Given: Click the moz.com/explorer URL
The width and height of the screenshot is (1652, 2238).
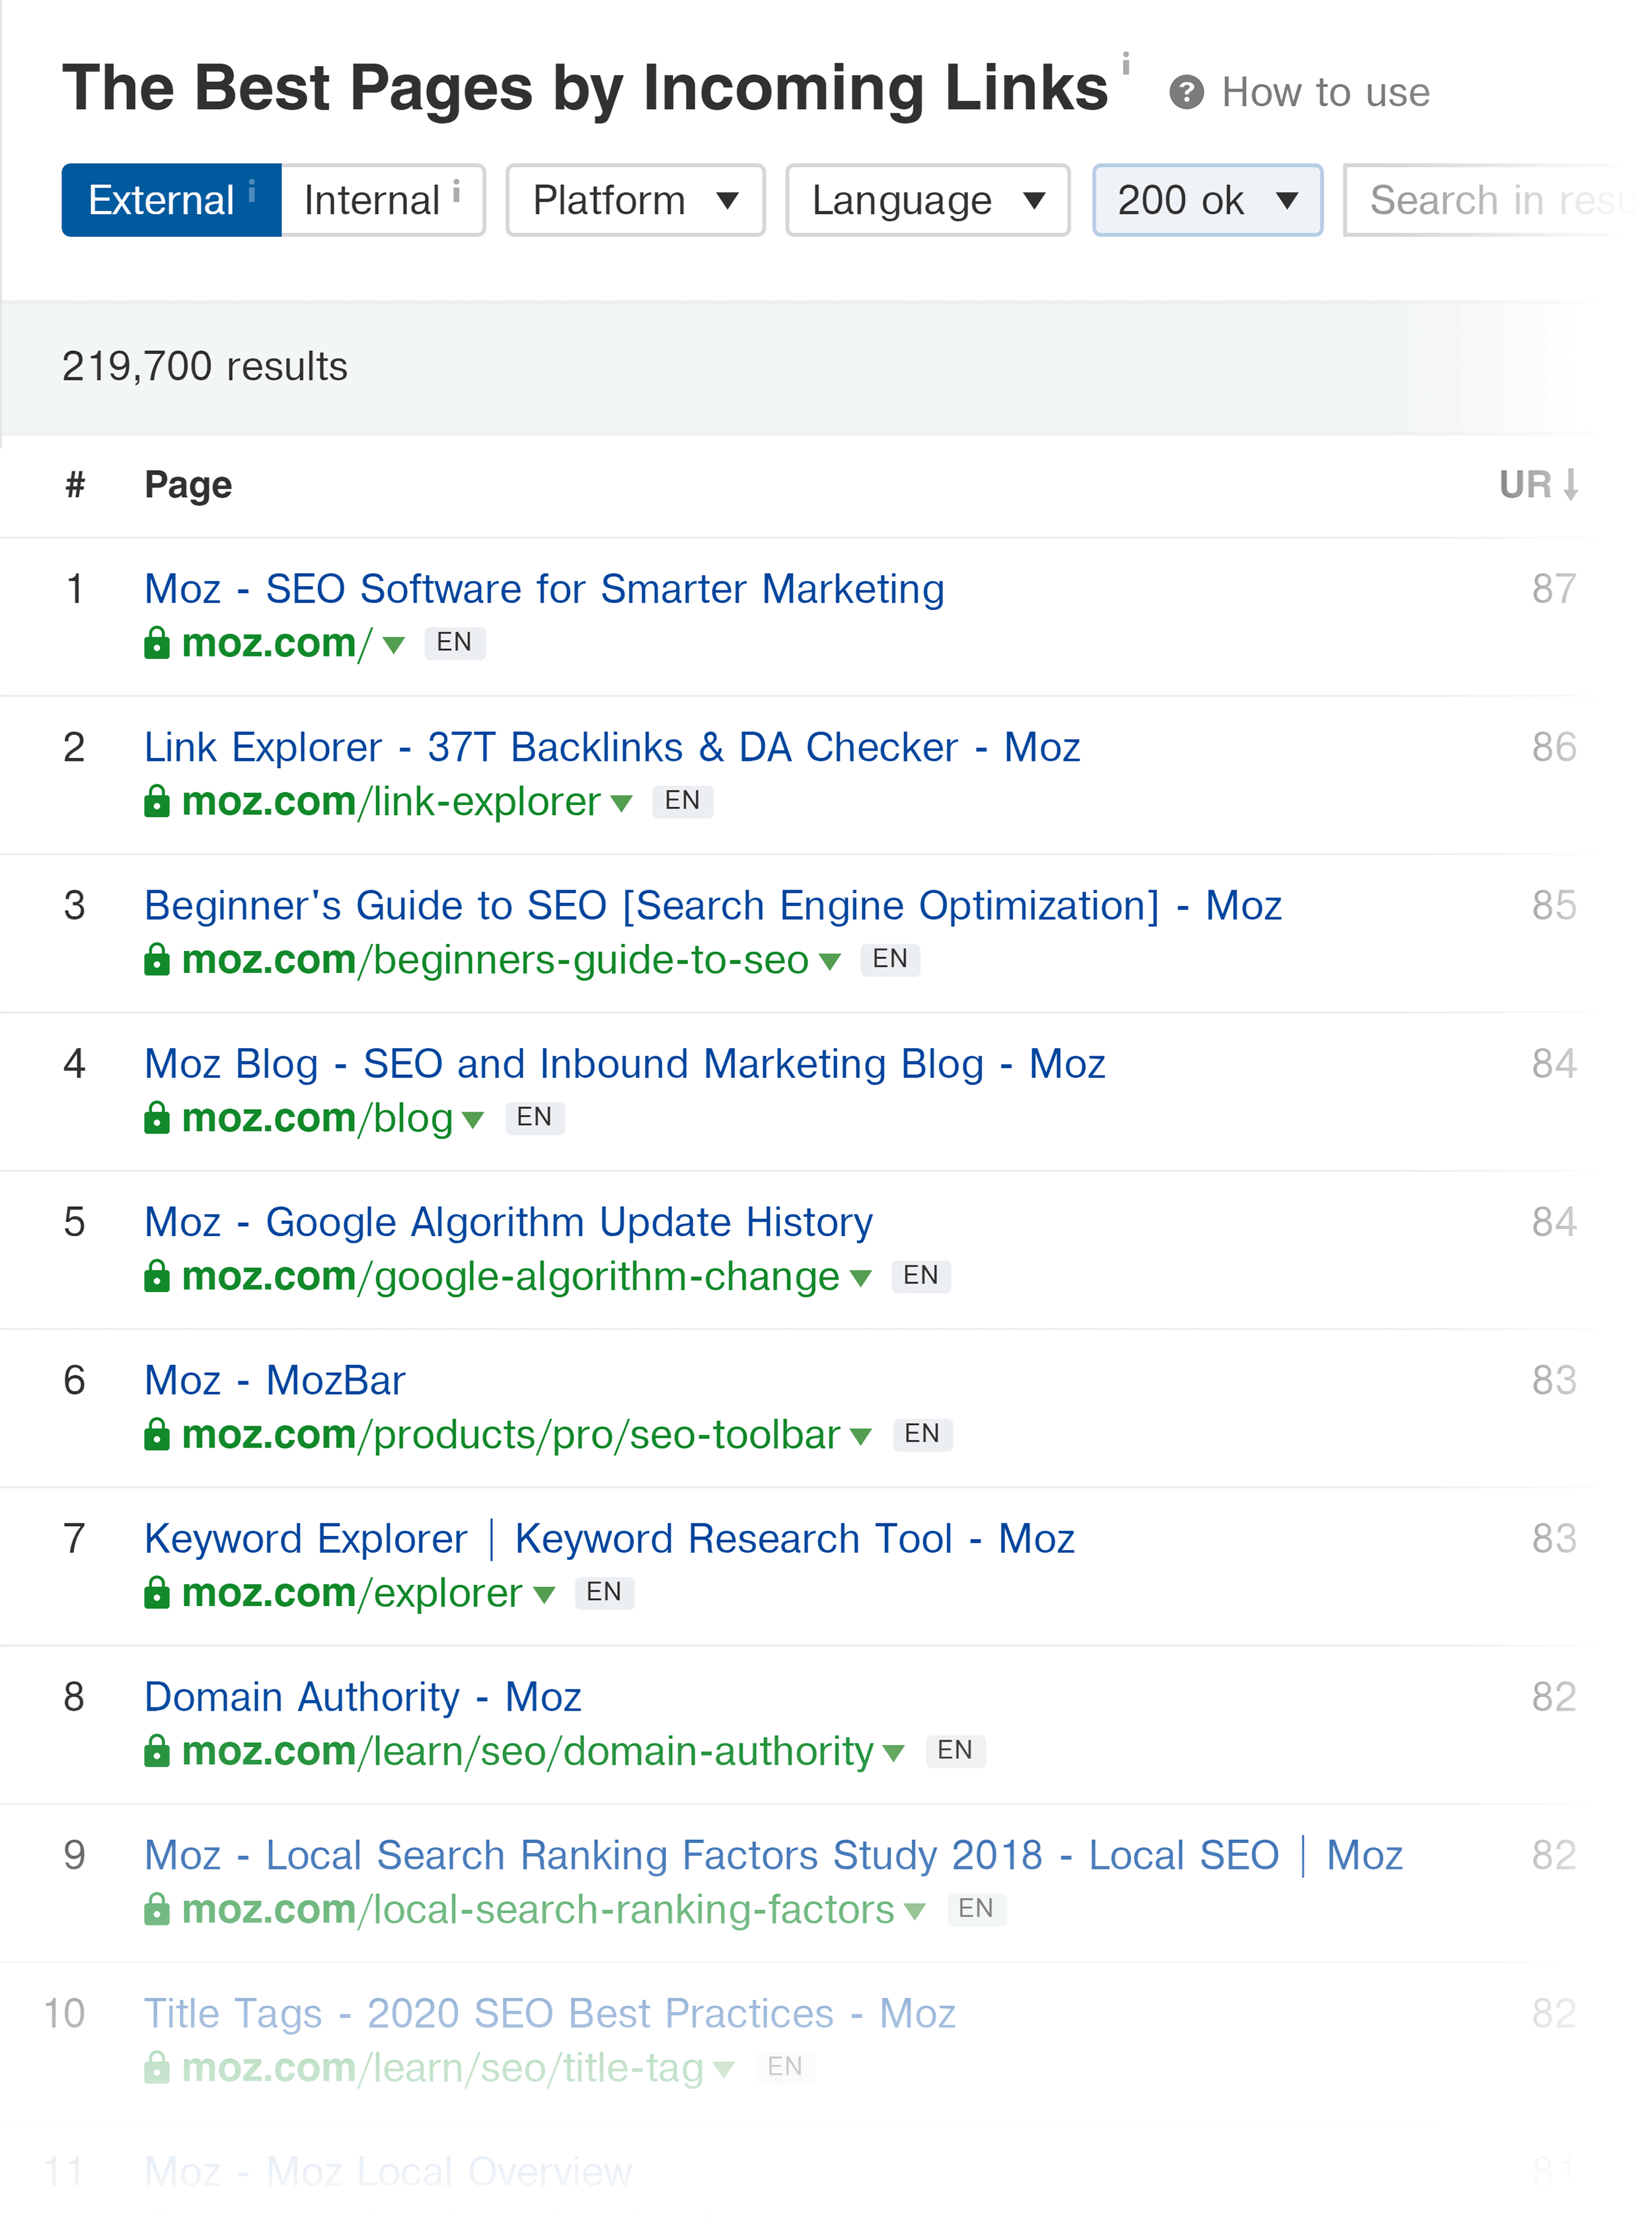Looking at the screenshot, I should (352, 1593).
